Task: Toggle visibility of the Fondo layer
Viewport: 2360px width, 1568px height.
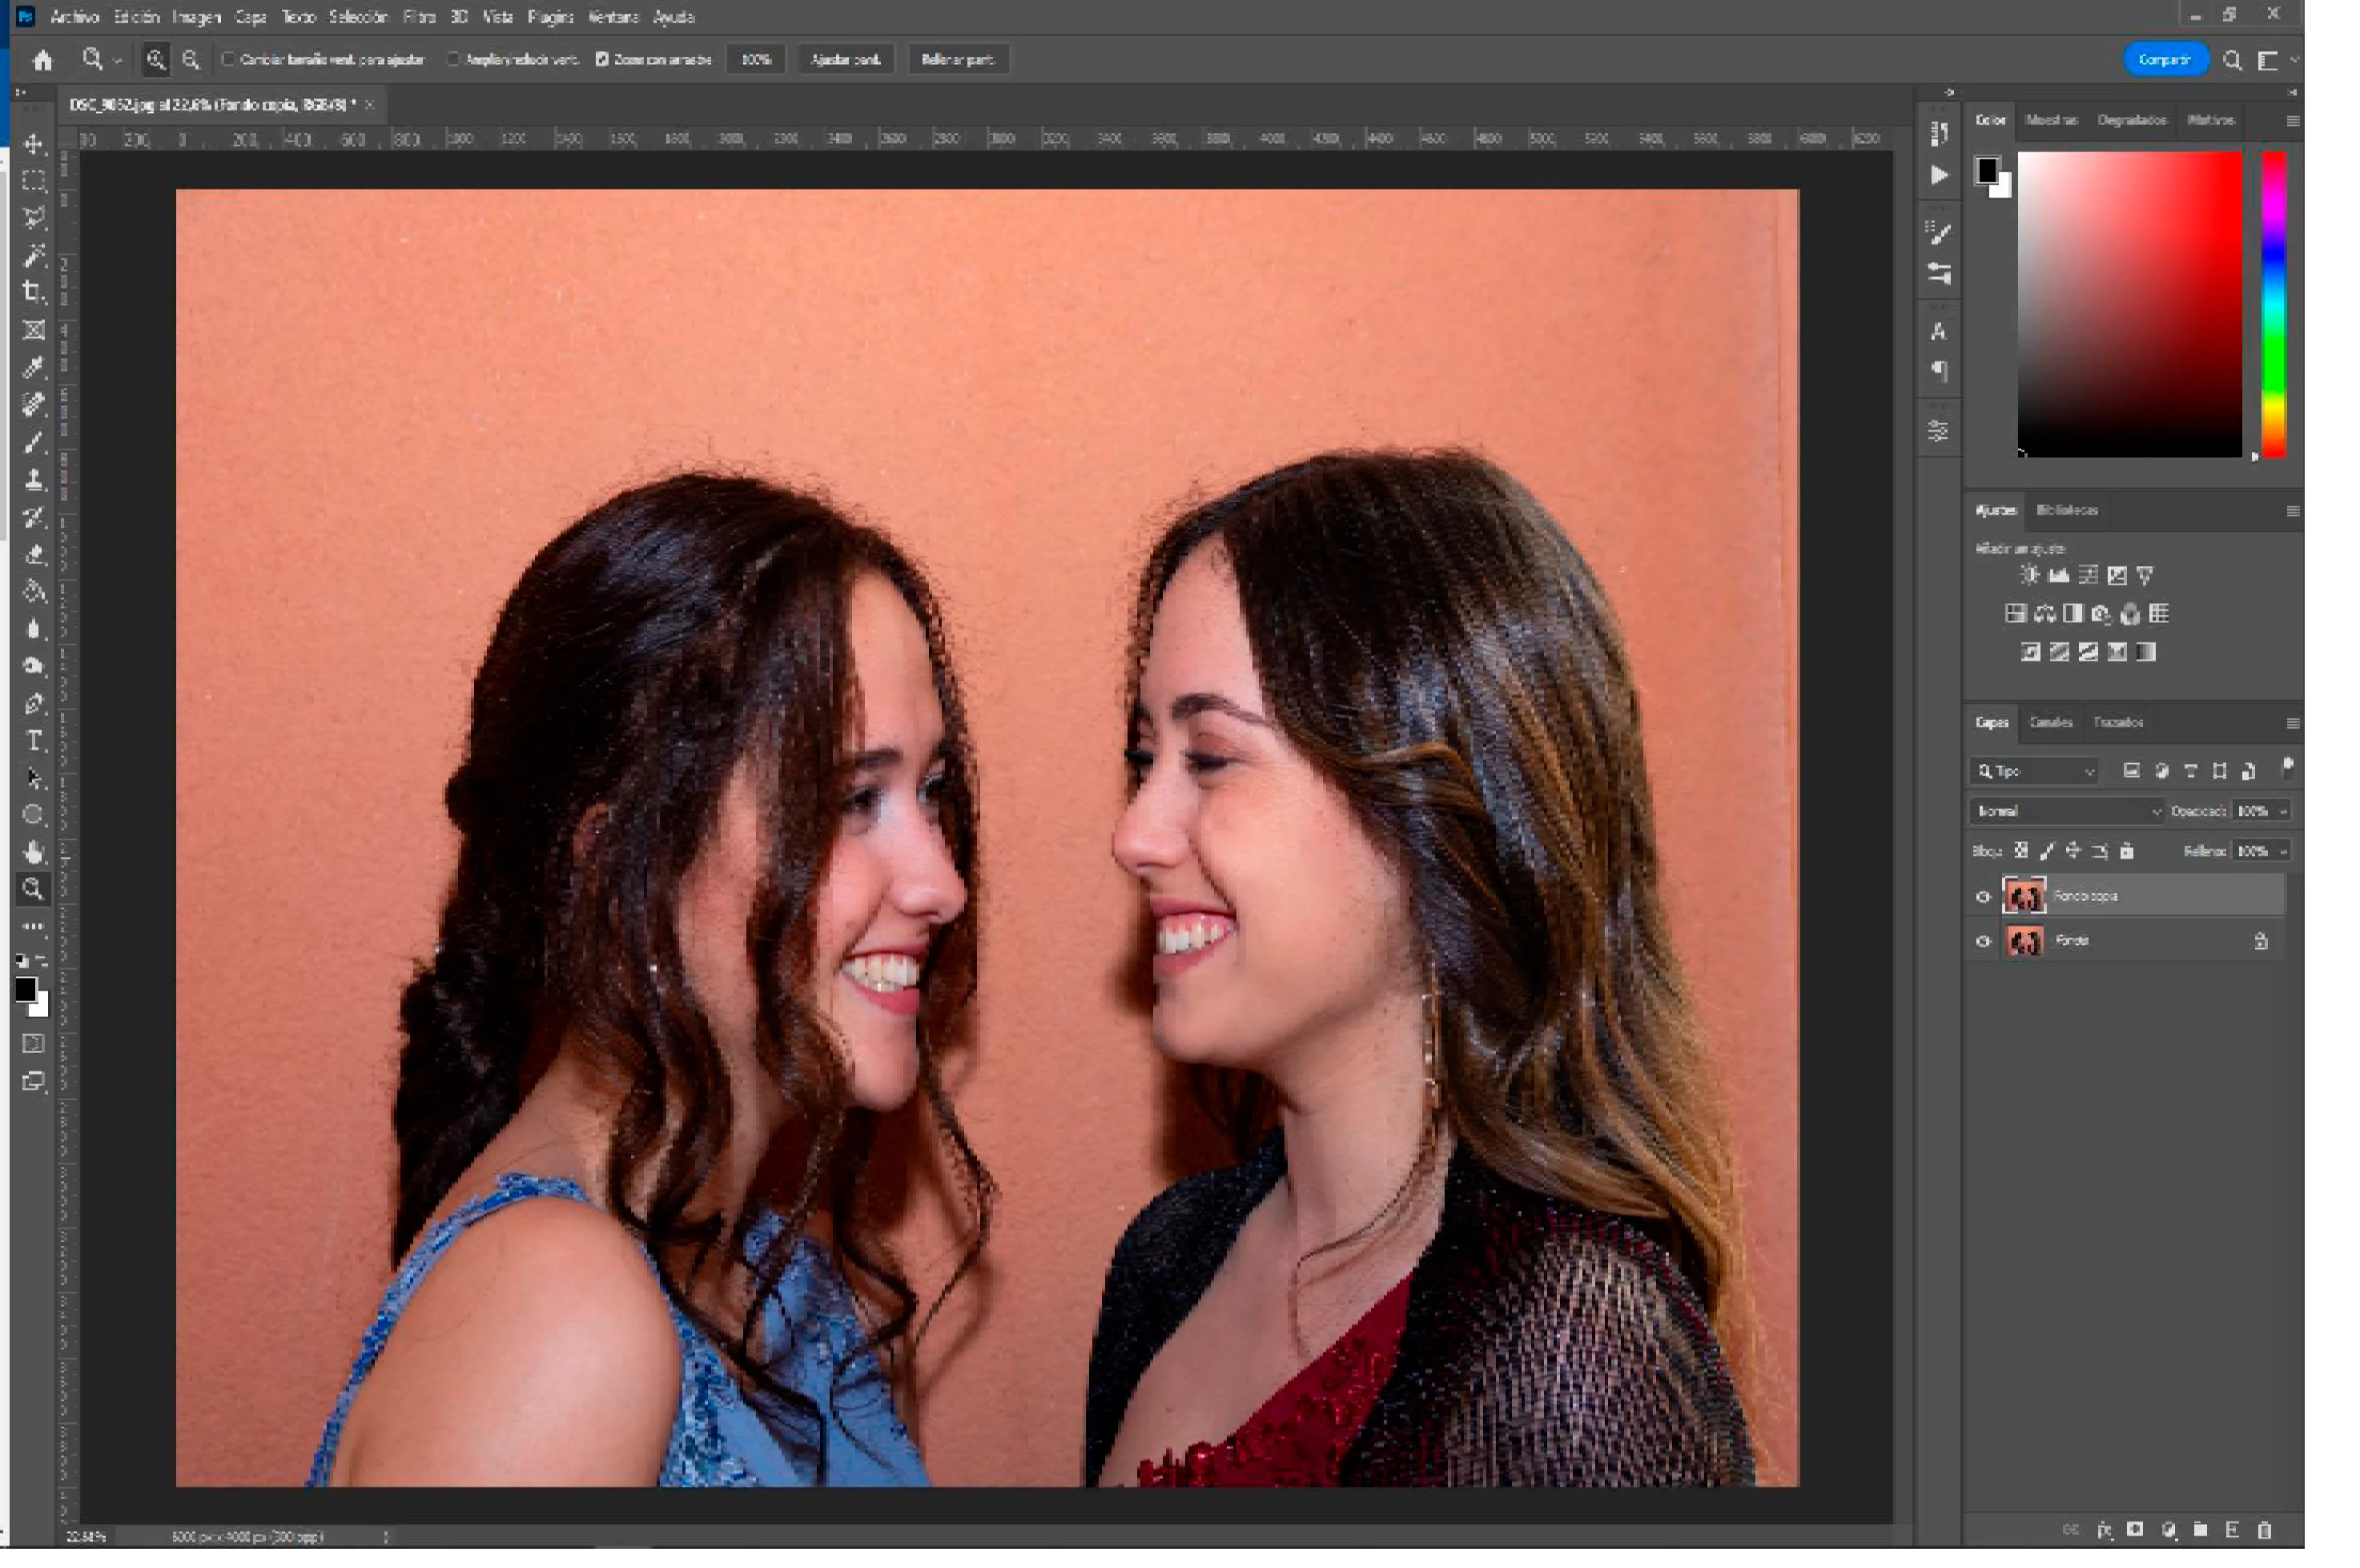Action: pyautogui.click(x=1983, y=942)
